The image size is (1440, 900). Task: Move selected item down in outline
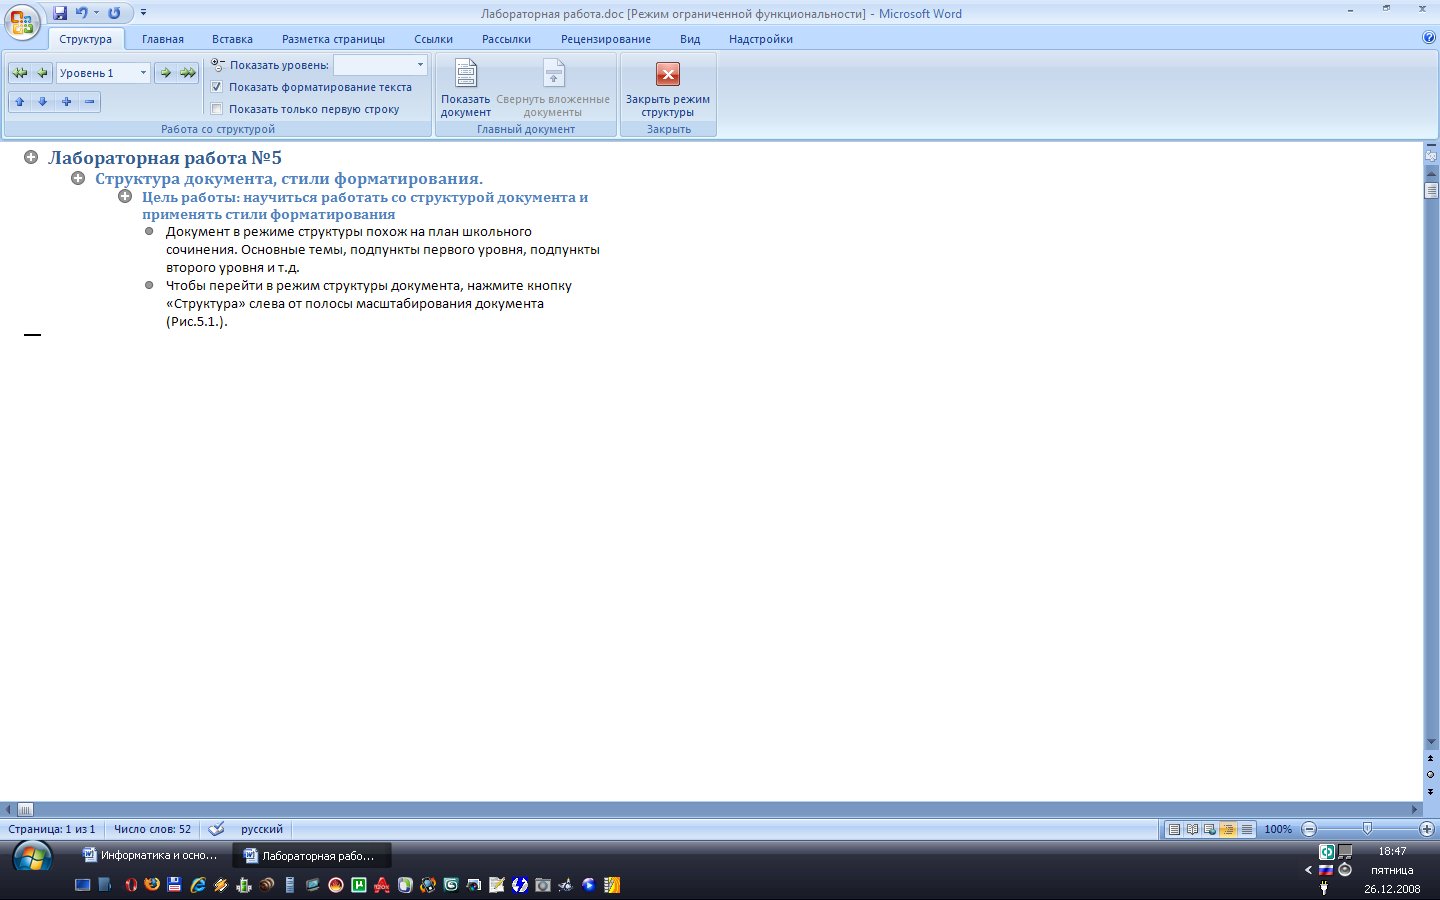point(42,101)
